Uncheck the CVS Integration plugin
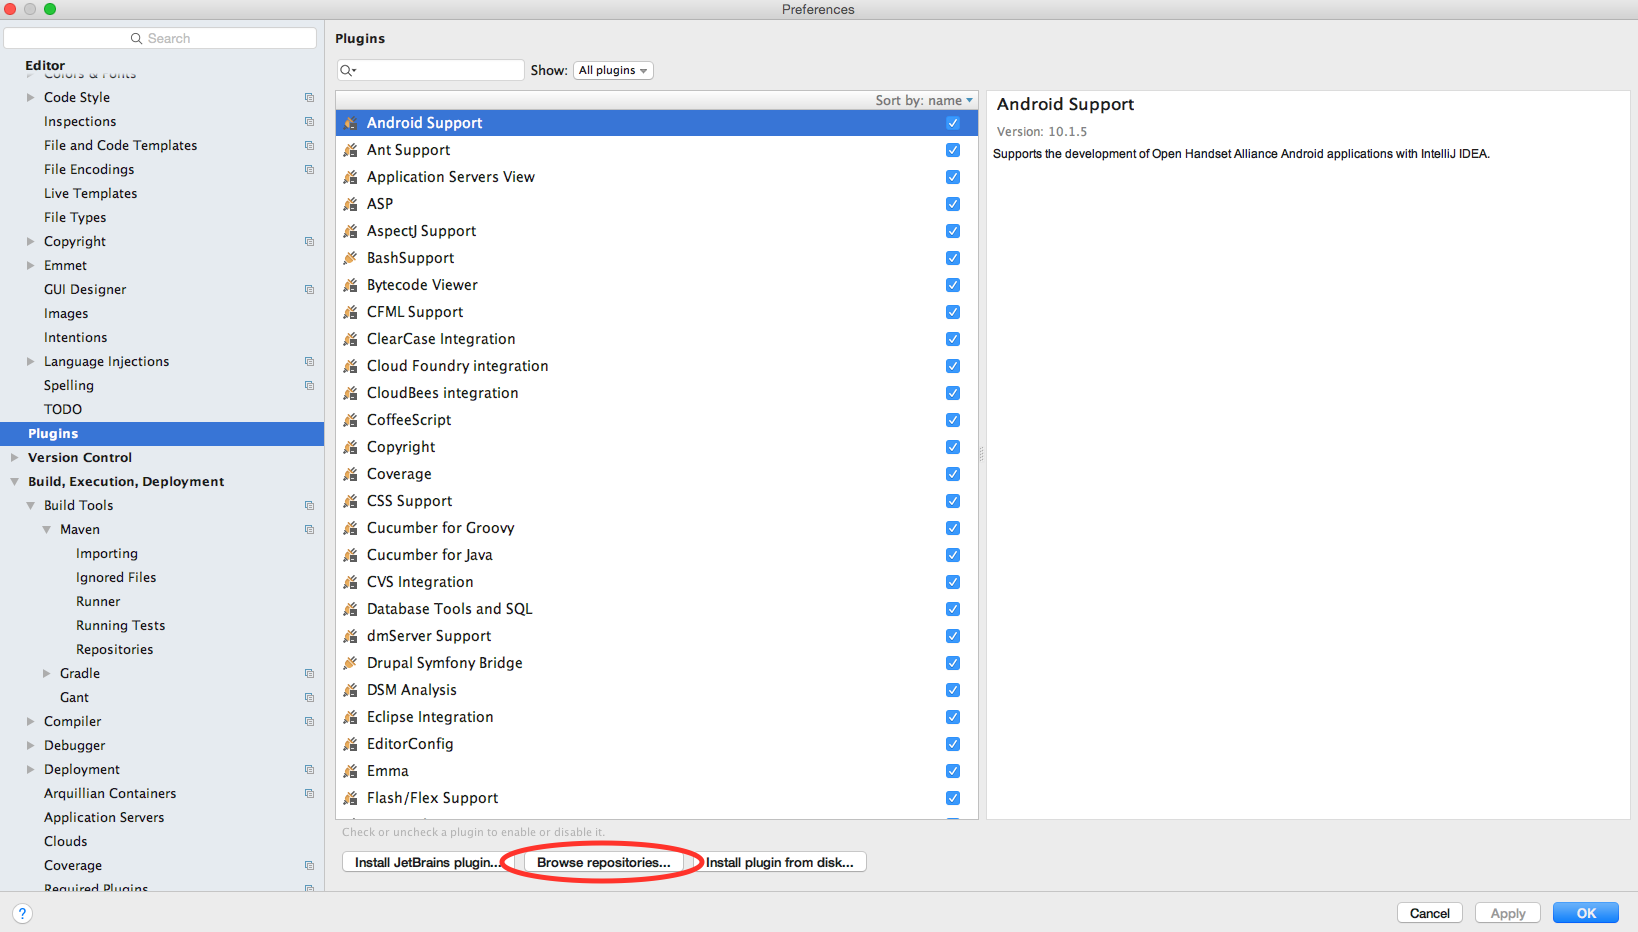 click(x=953, y=582)
